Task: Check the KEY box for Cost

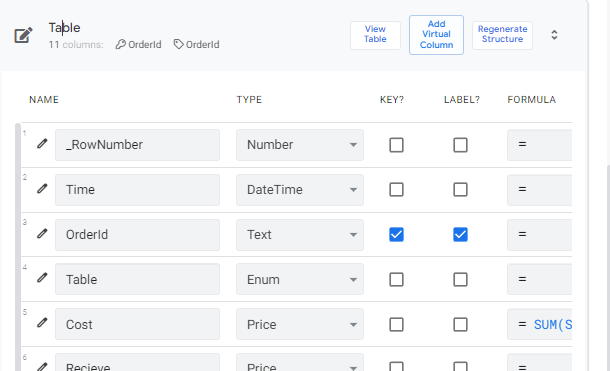Action: pyautogui.click(x=396, y=324)
